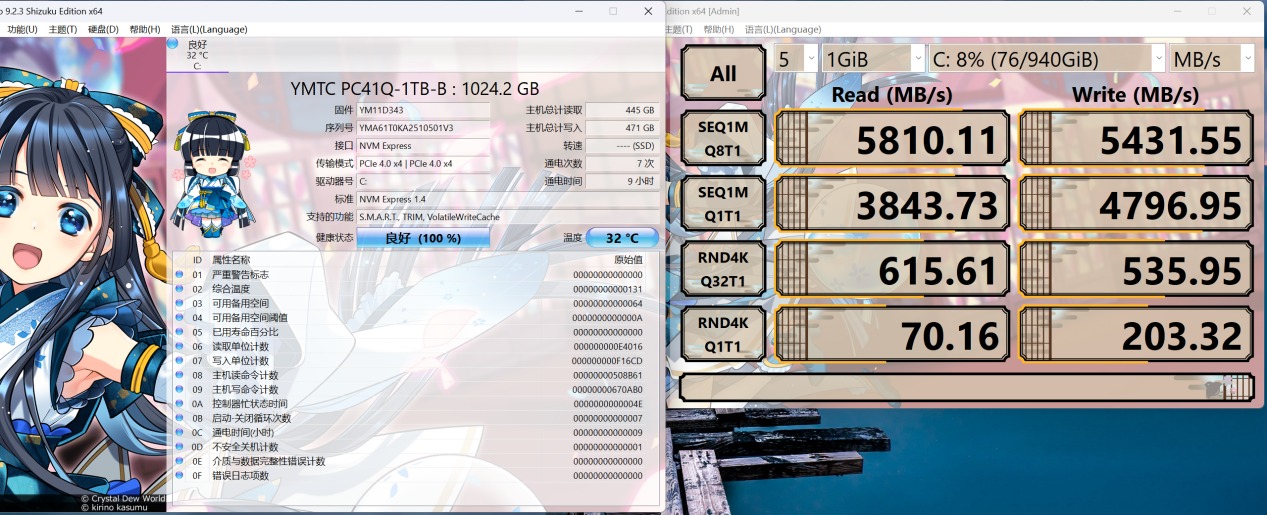Click the 70.16 read result cell
The image size is (1267, 515).
[x=892, y=334]
